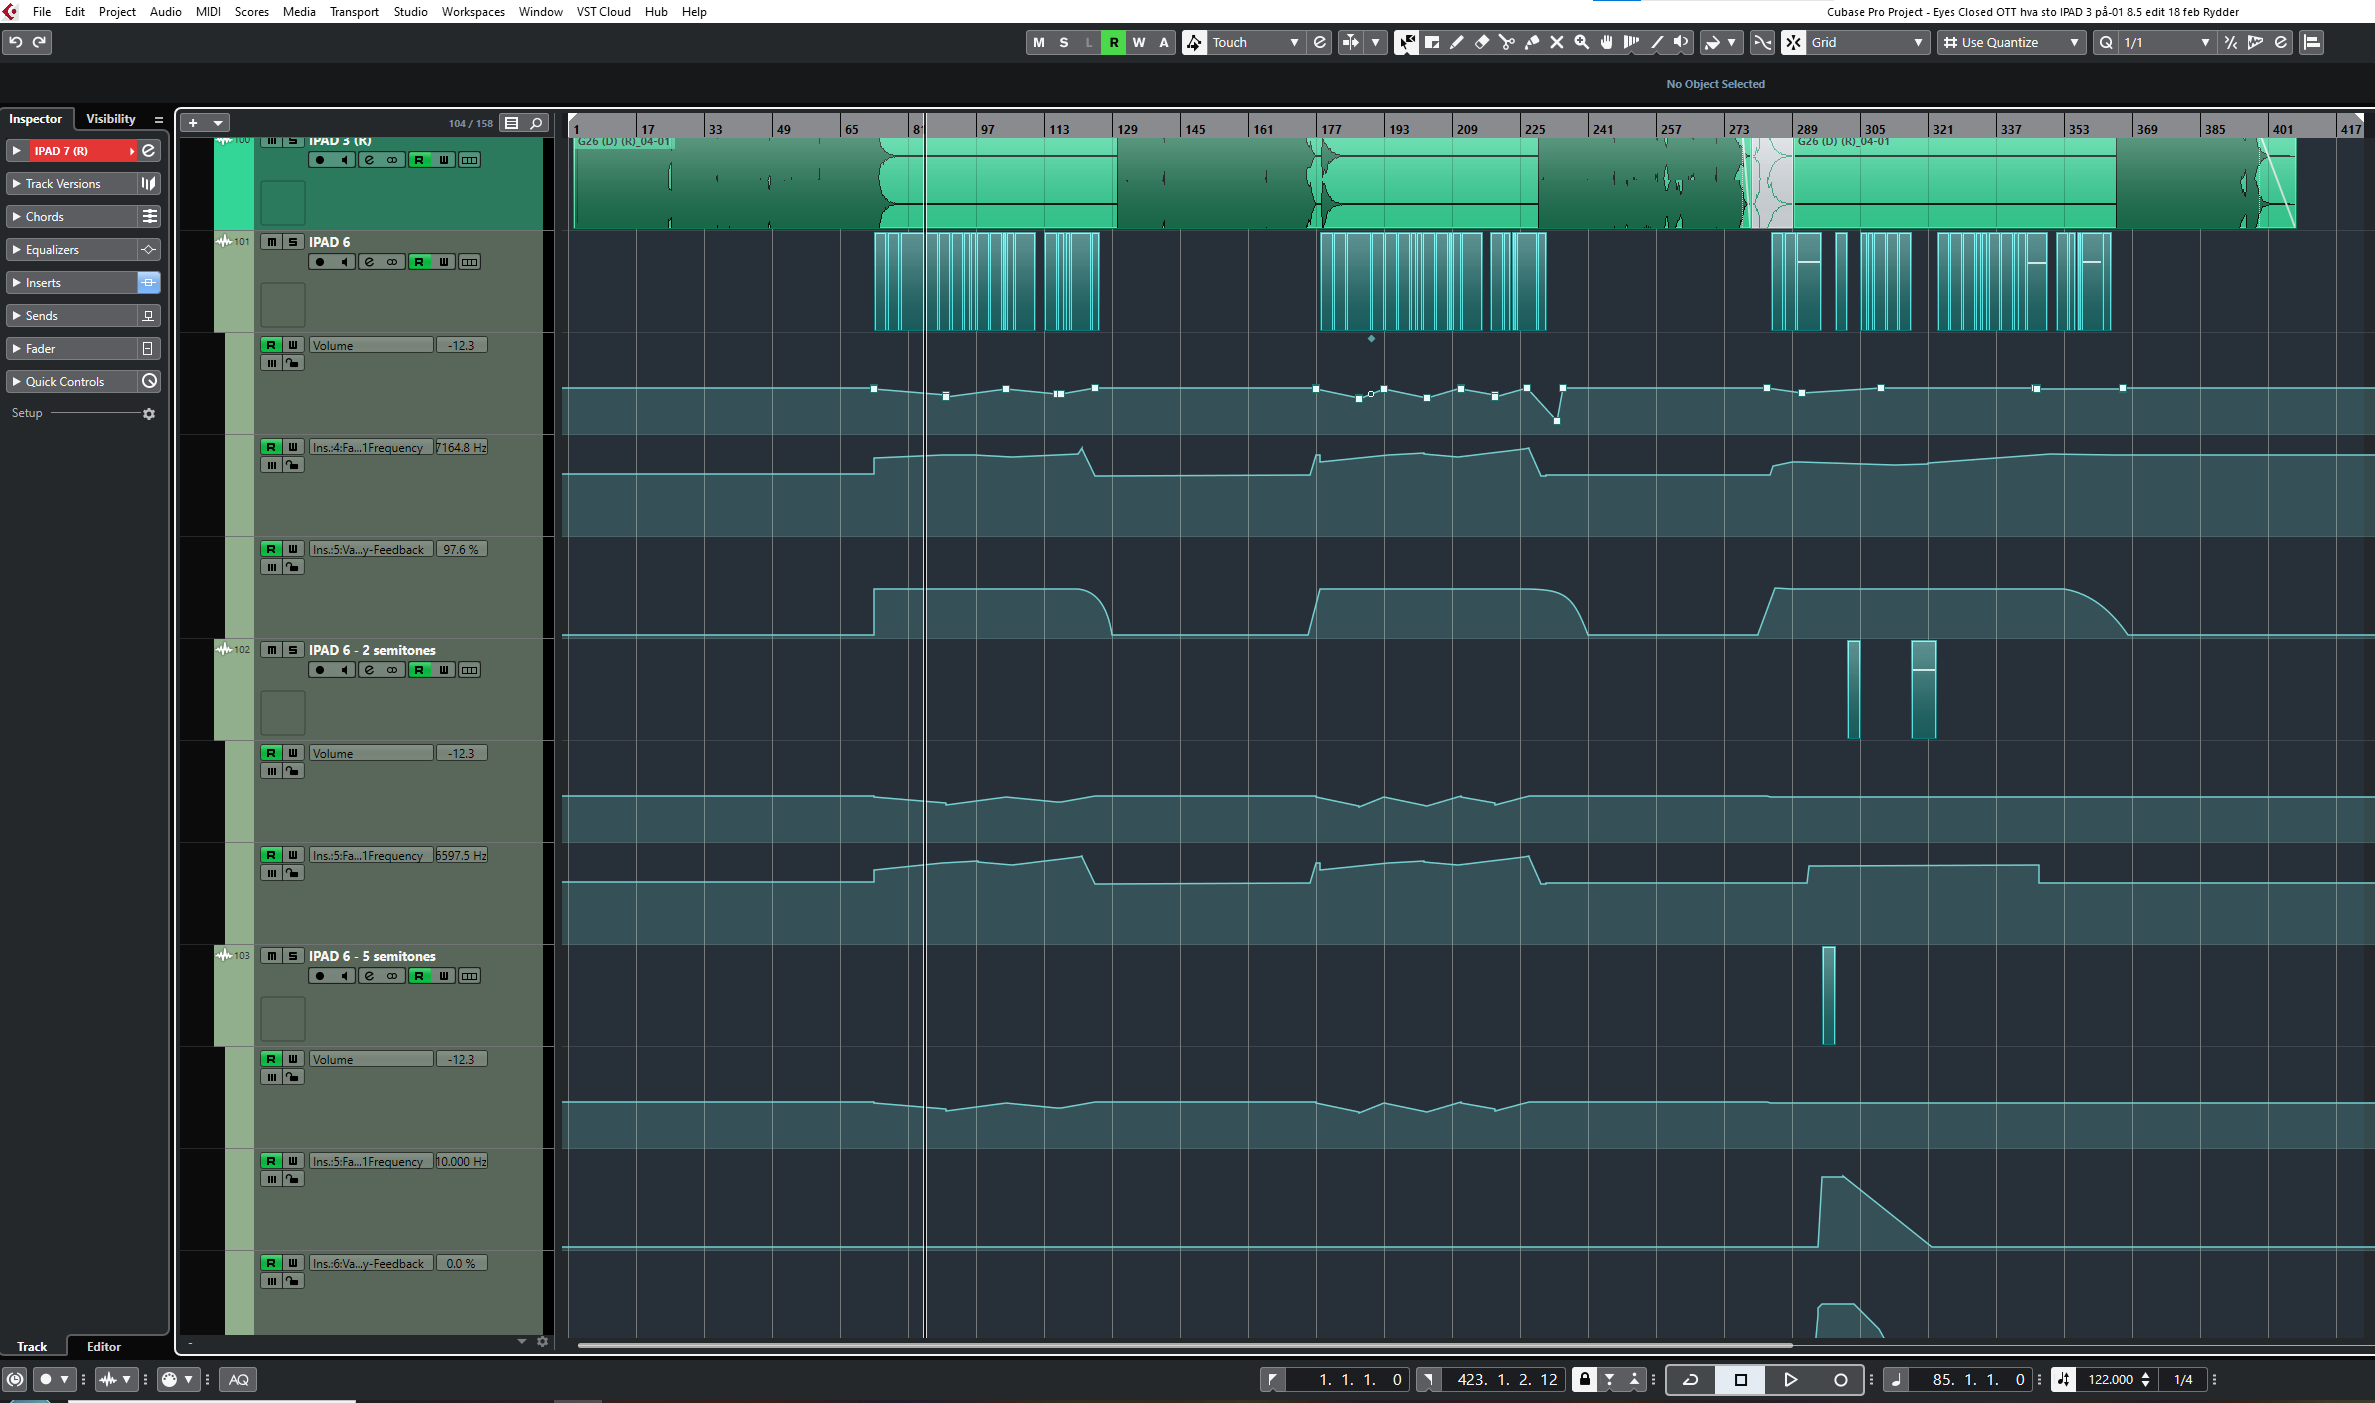This screenshot has height=1403, width=2375.
Task: Select the Draw pencil tool
Action: pos(1457,42)
